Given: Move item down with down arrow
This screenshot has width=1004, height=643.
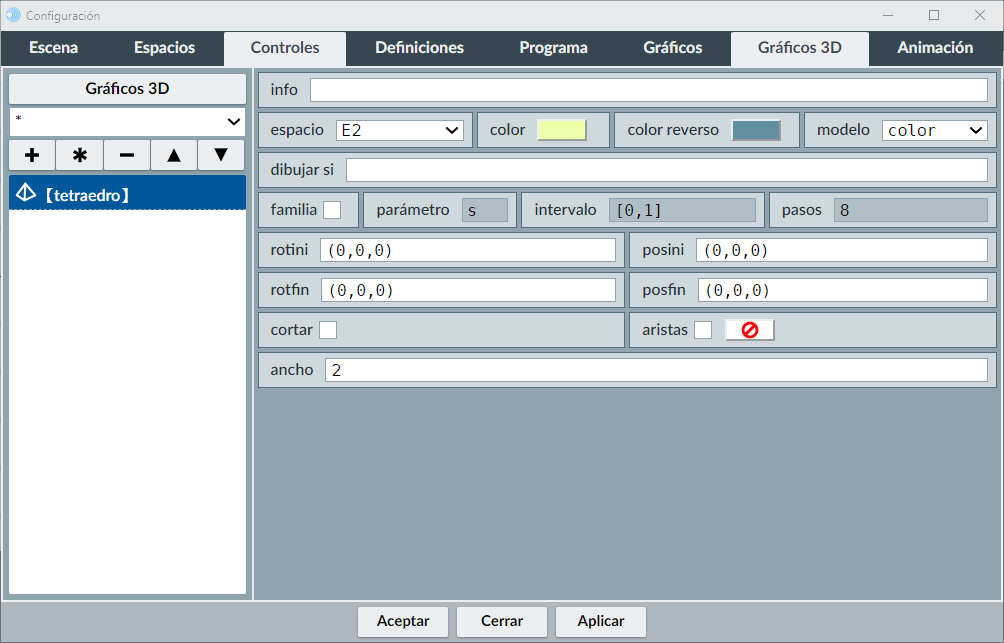Looking at the screenshot, I should coord(221,156).
